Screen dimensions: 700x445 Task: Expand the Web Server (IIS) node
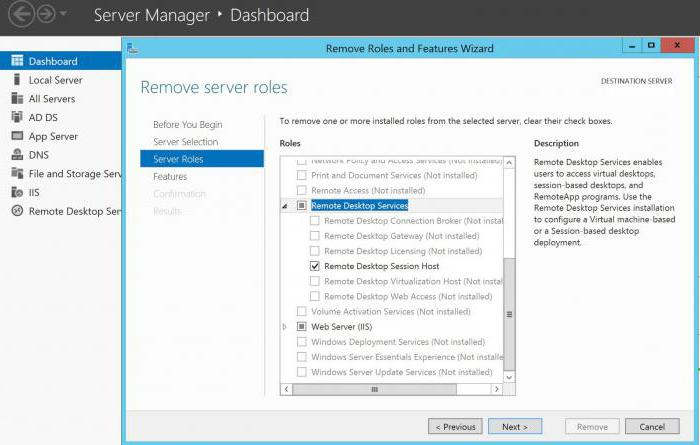[x=285, y=327]
